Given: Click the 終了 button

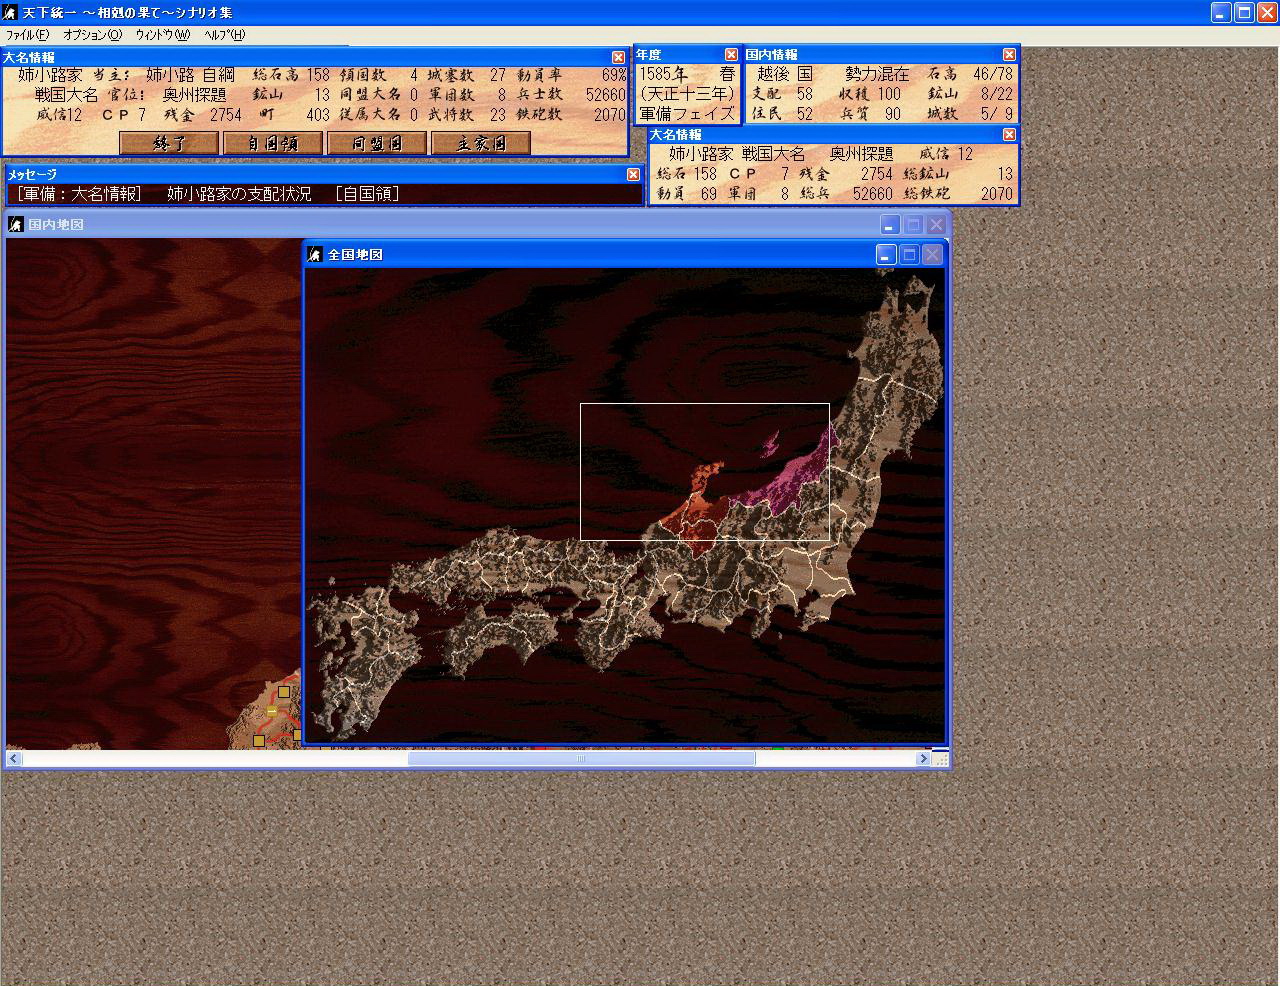Looking at the screenshot, I should coord(169,143).
